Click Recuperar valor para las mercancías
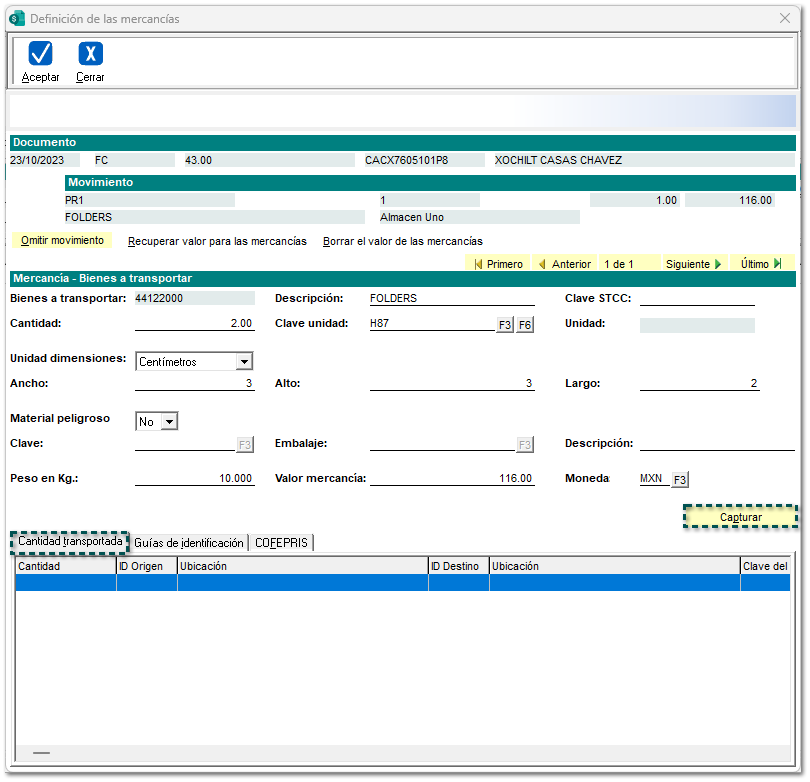 (217, 241)
